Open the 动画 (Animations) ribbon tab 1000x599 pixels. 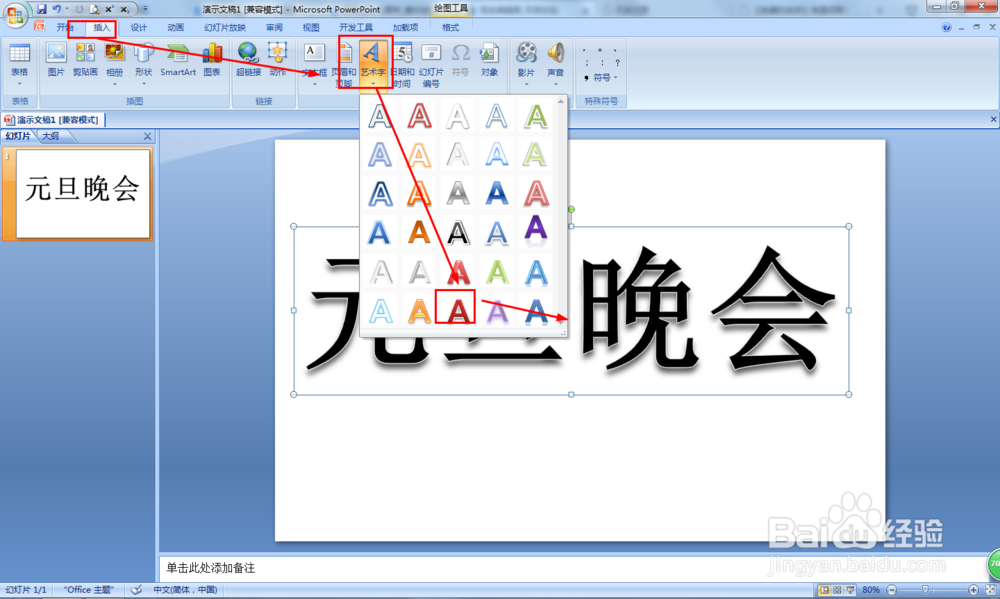[x=175, y=27]
